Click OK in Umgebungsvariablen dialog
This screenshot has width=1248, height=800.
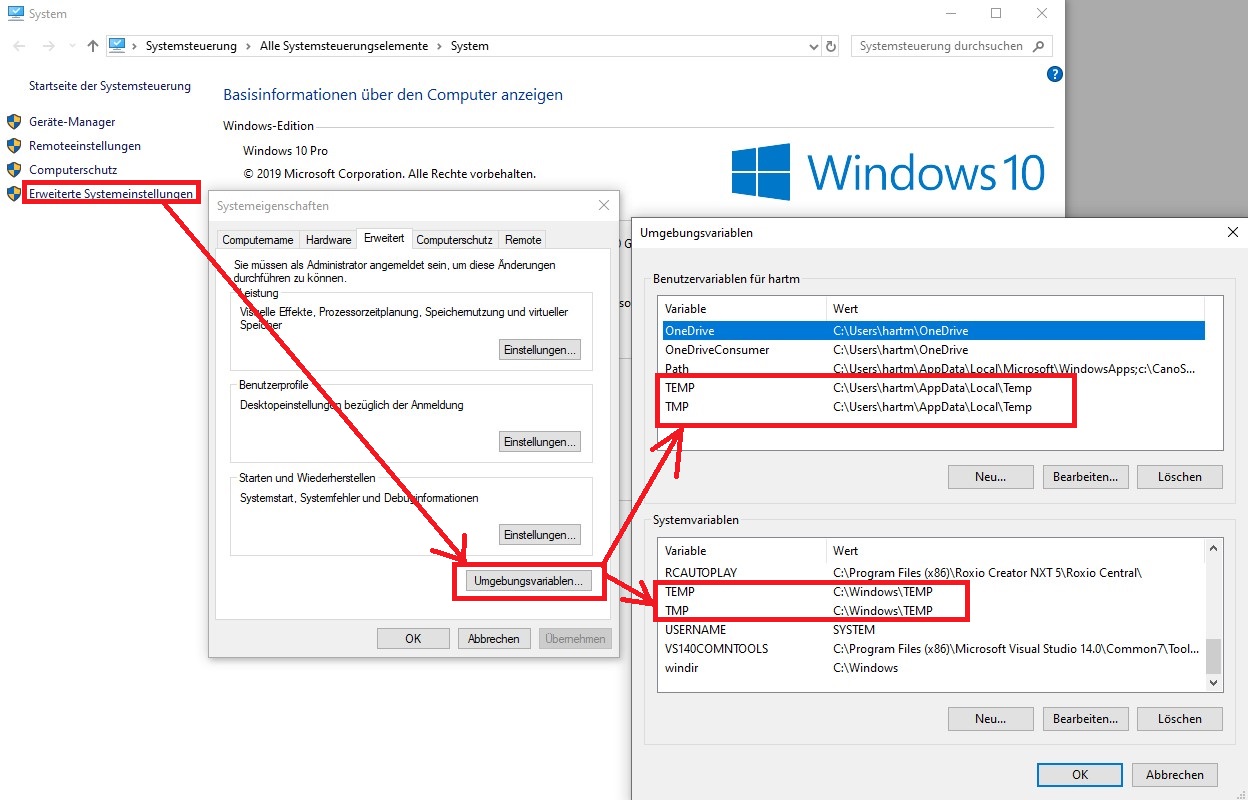coord(1080,775)
